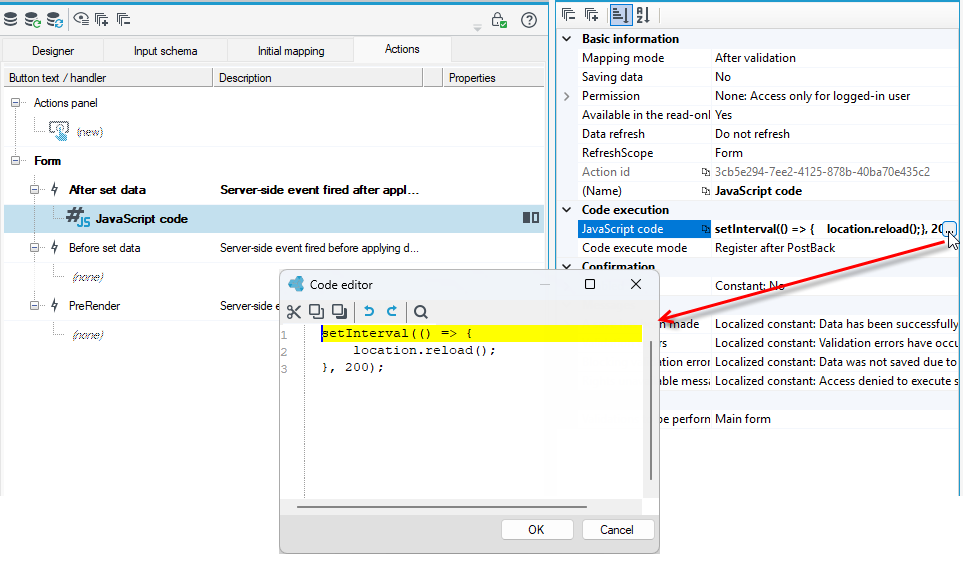
Task: Click the vertical scrollbar in Code editor
Action: (650, 410)
